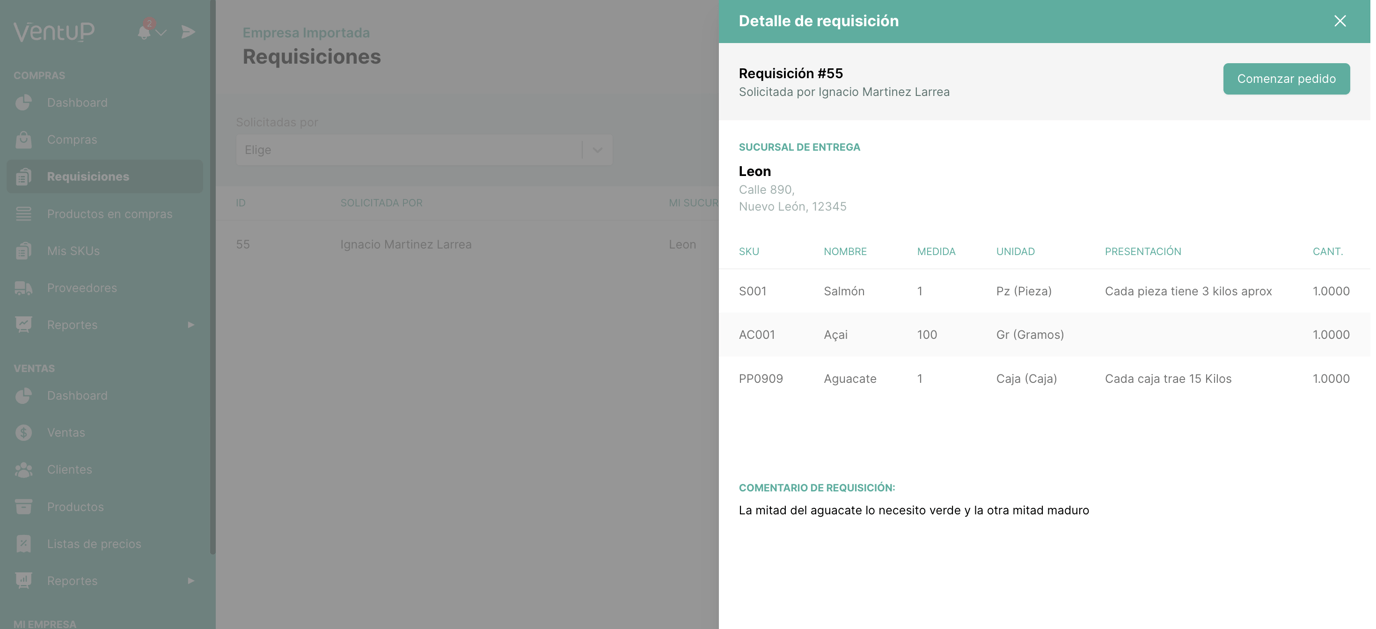Open Mis SKUs in sidebar
This screenshot has width=1376, height=629.
click(73, 251)
